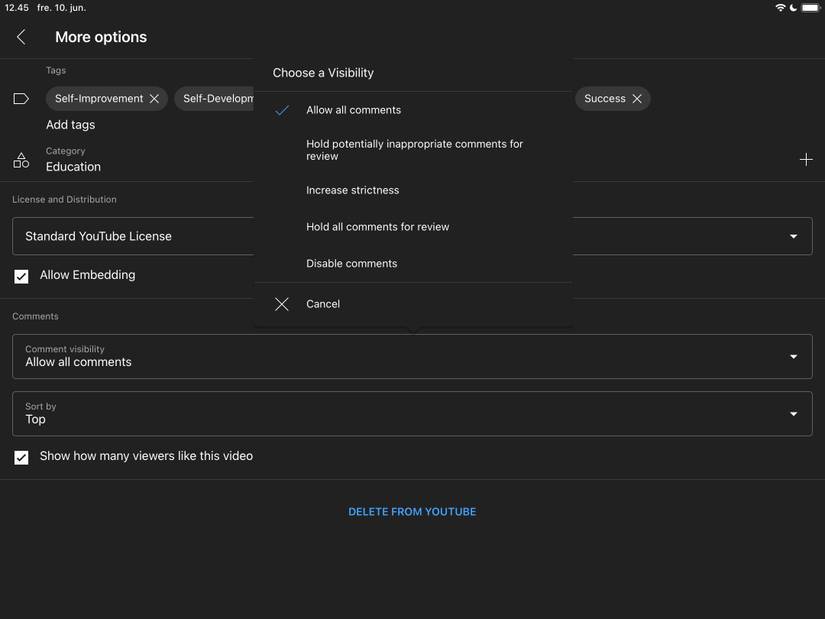Click the plus icon on the right
The height and width of the screenshot is (619, 825).
806,158
